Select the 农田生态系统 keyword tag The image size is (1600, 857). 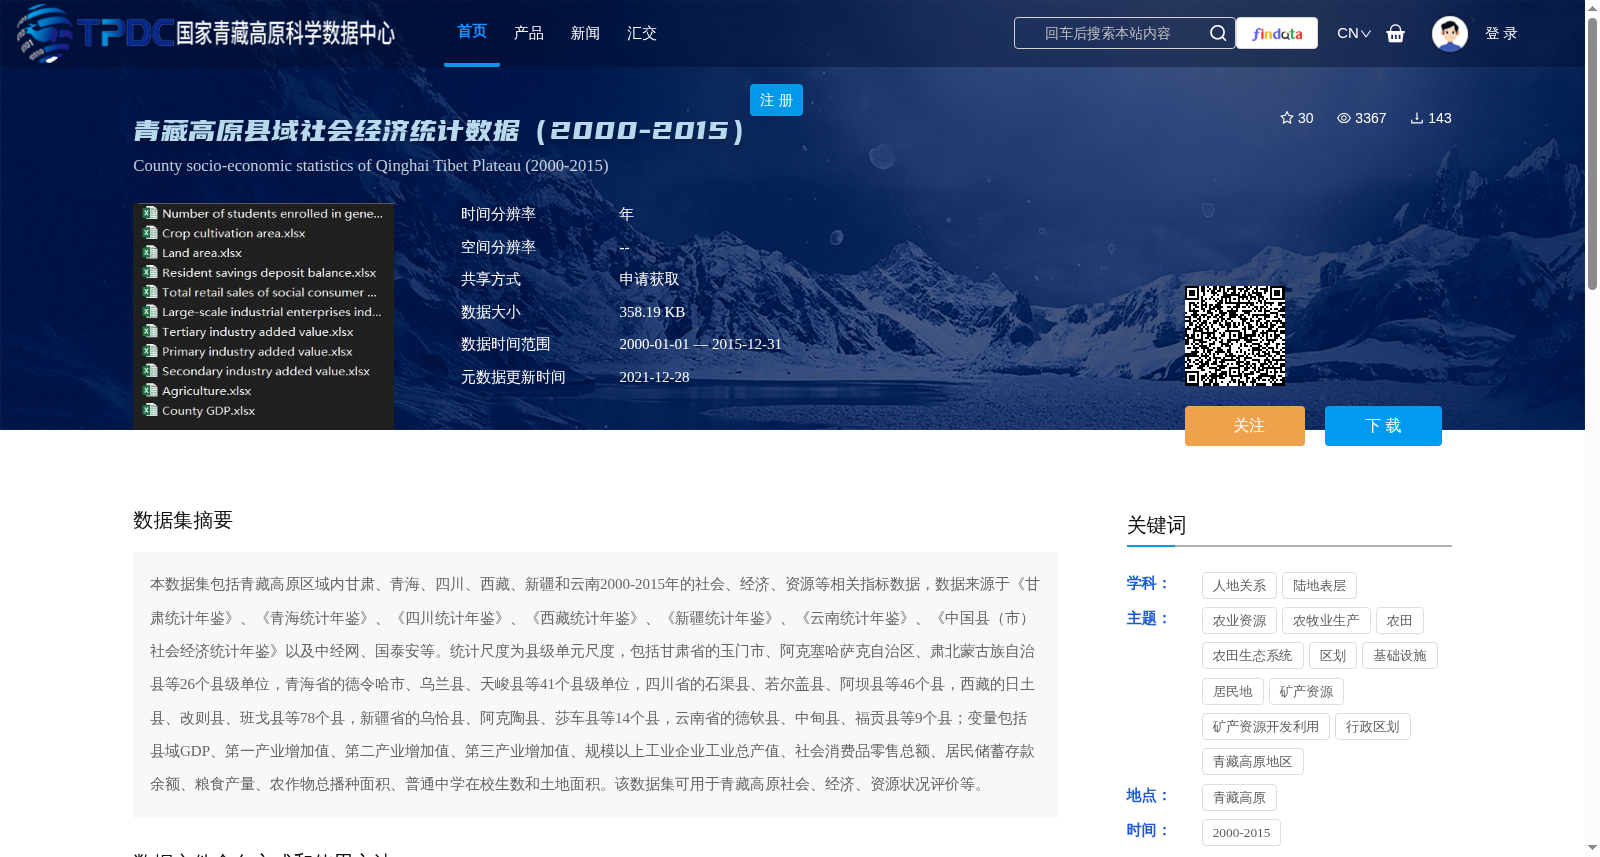1252,656
